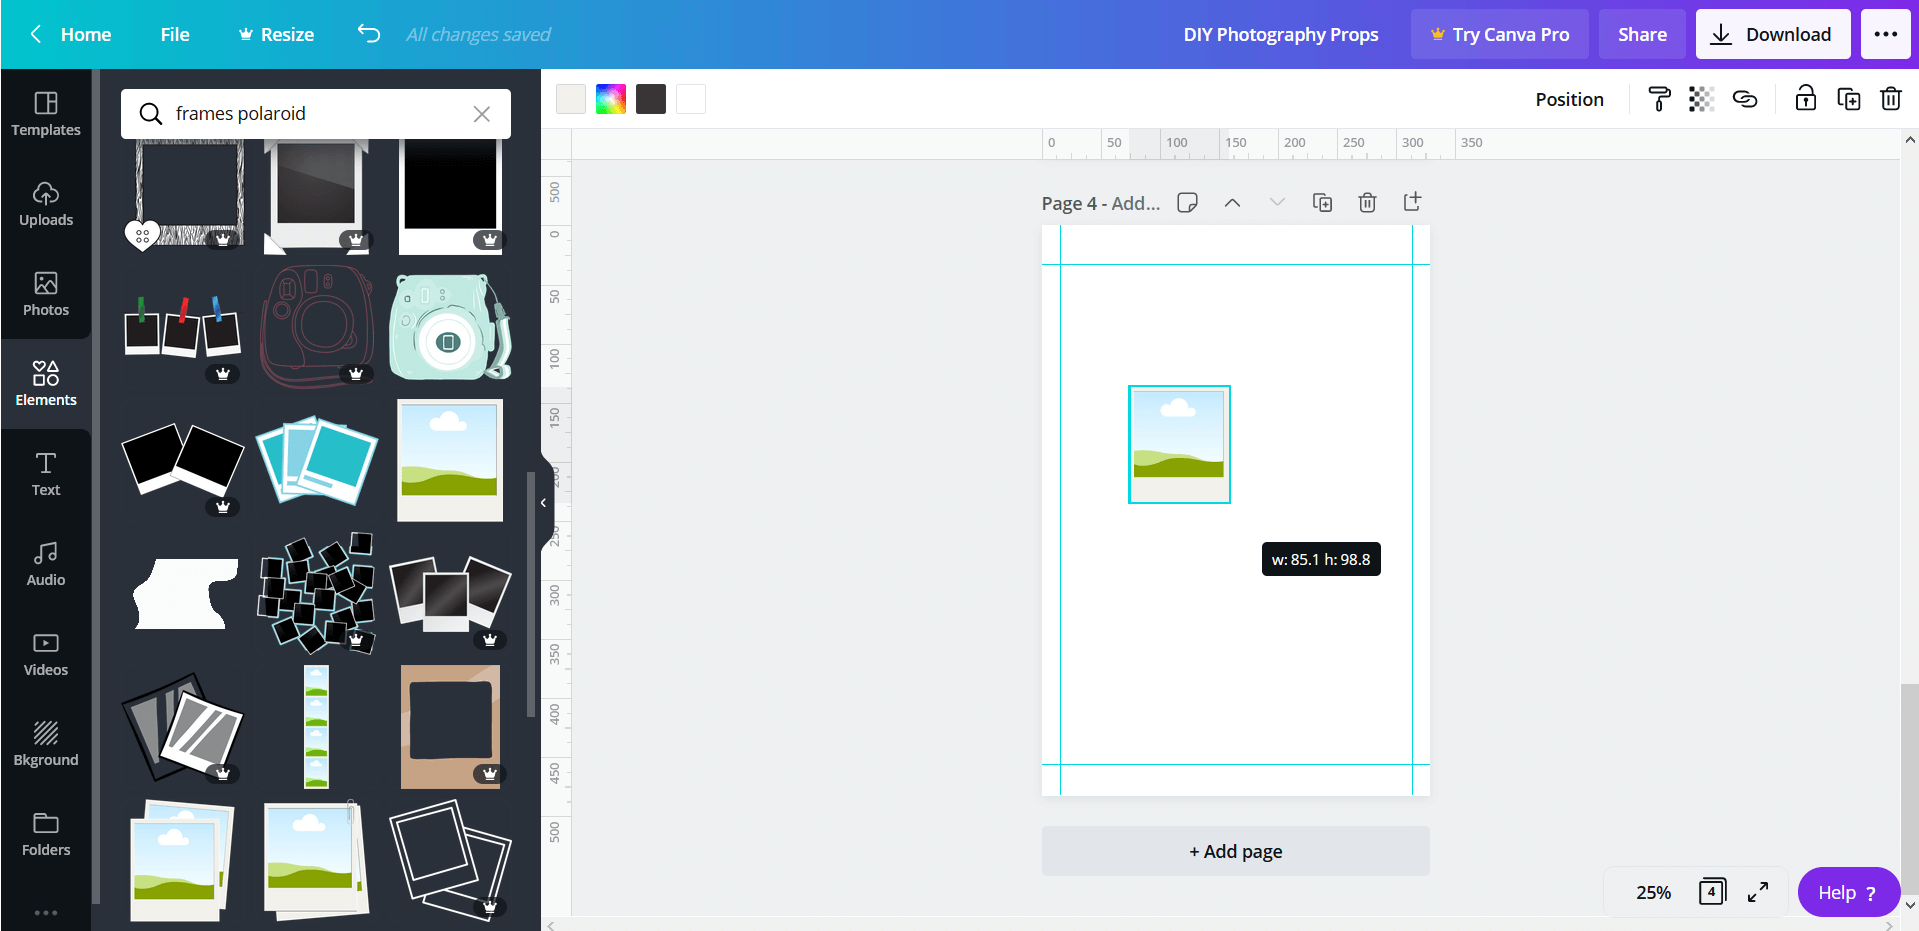This screenshot has height=931, width=1919.
Task: Open the Templates panel
Action: (46, 113)
